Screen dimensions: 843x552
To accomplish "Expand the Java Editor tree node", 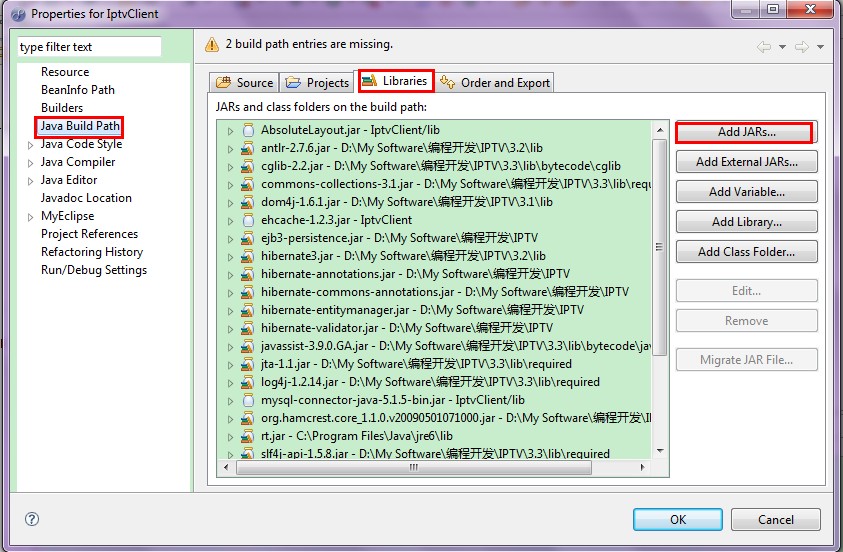I will pyautogui.click(x=31, y=181).
